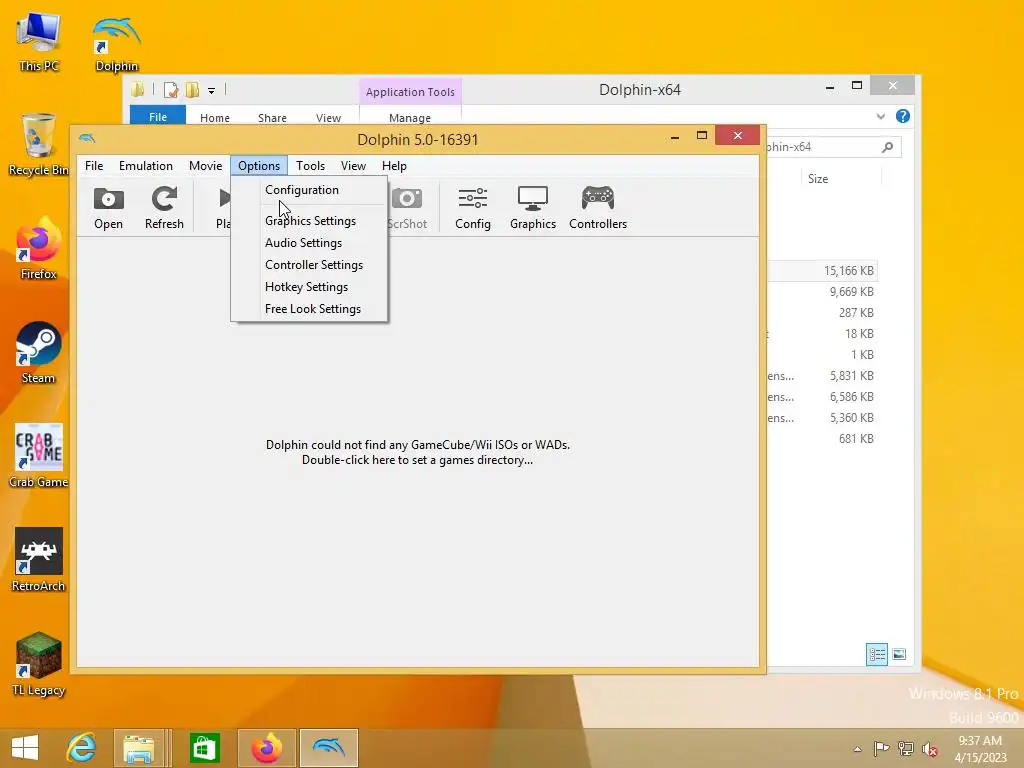Click the Windows Start button
The image size is (1024, 768).
(25, 748)
